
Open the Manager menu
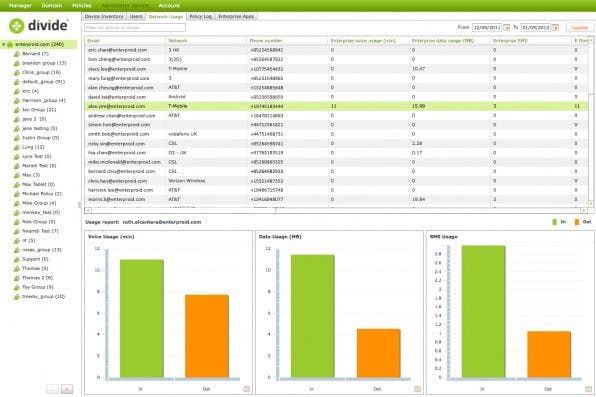point(20,6)
